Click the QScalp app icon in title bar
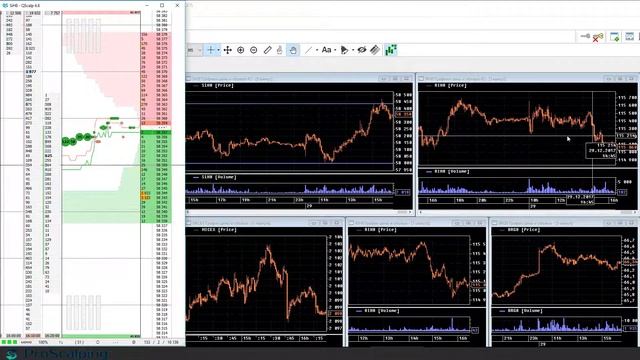 tap(4, 5)
